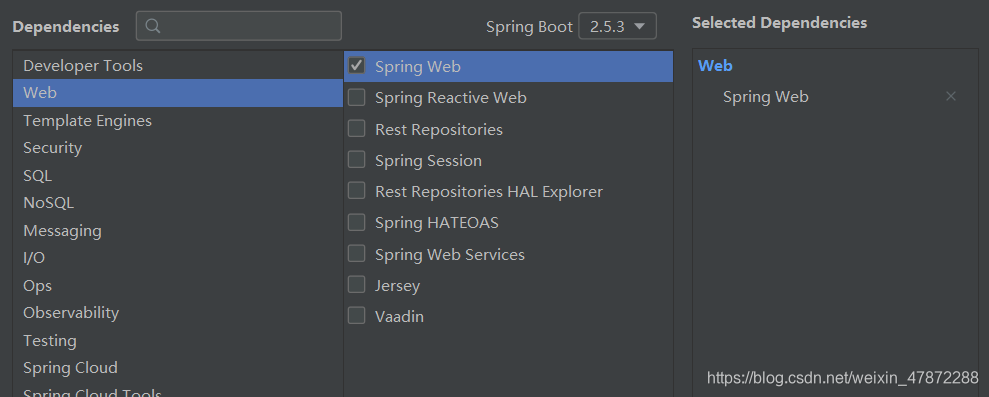Check the Spring Session checkbox
This screenshot has height=397, width=989.
tap(356, 160)
